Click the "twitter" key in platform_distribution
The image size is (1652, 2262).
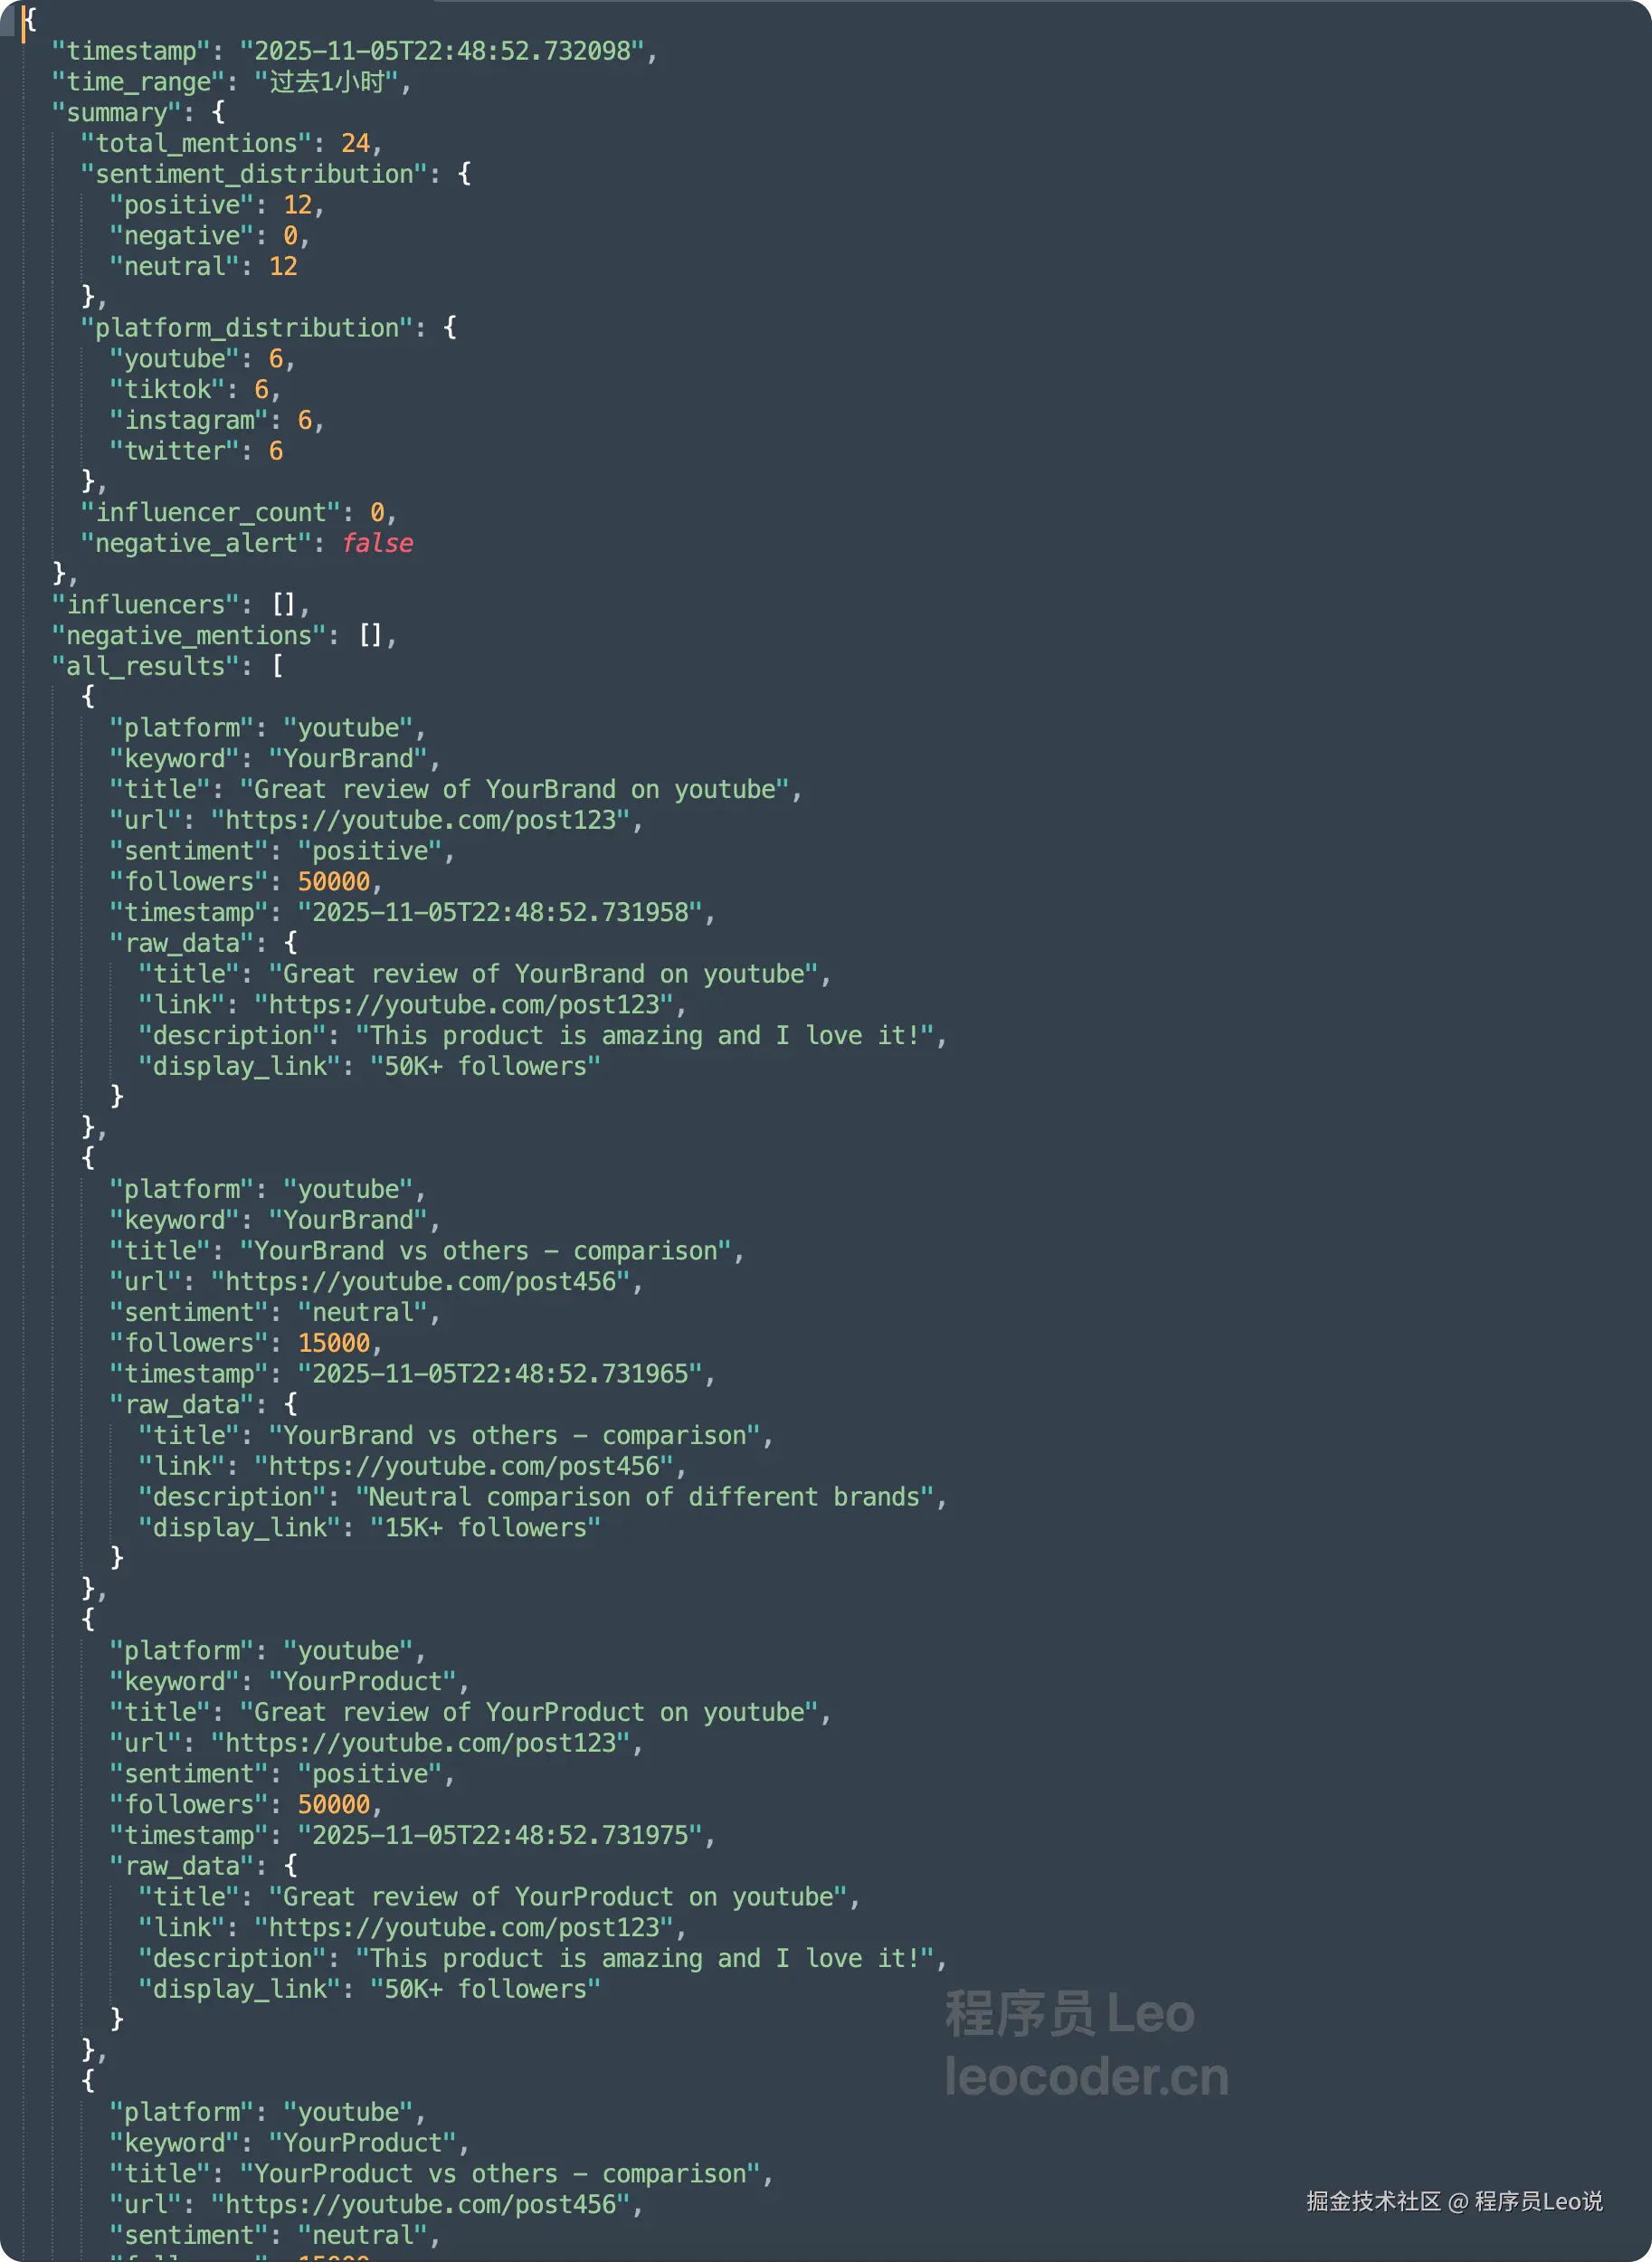[175, 451]
